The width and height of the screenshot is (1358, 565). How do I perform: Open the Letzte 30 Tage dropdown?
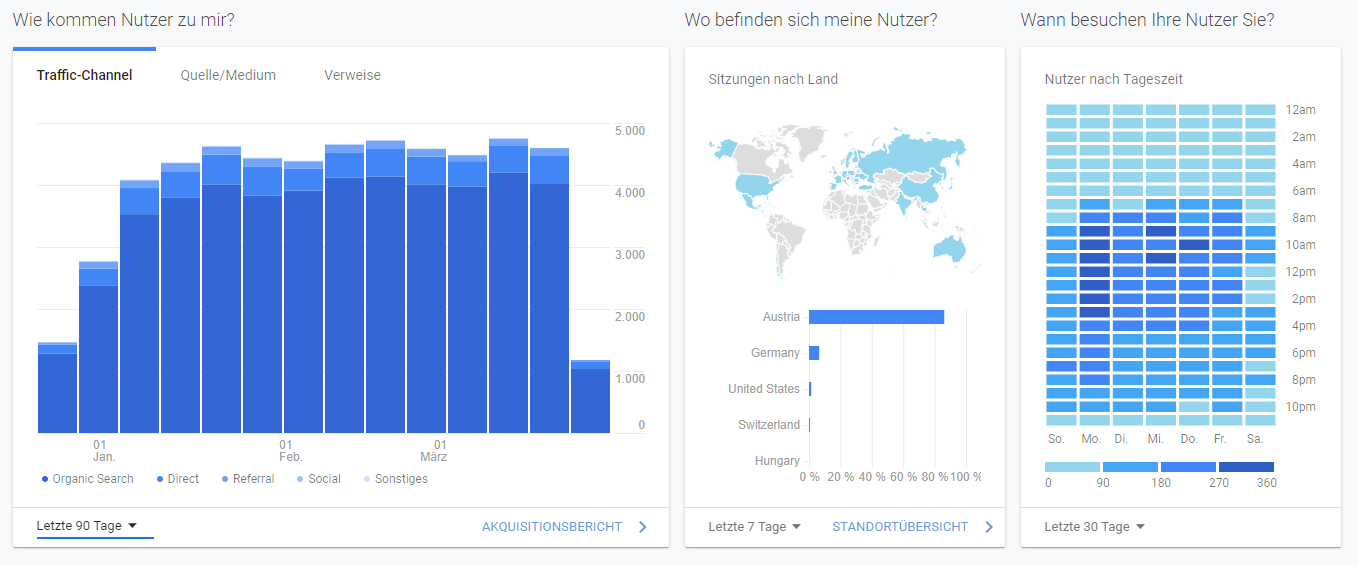pos(1094,526)
